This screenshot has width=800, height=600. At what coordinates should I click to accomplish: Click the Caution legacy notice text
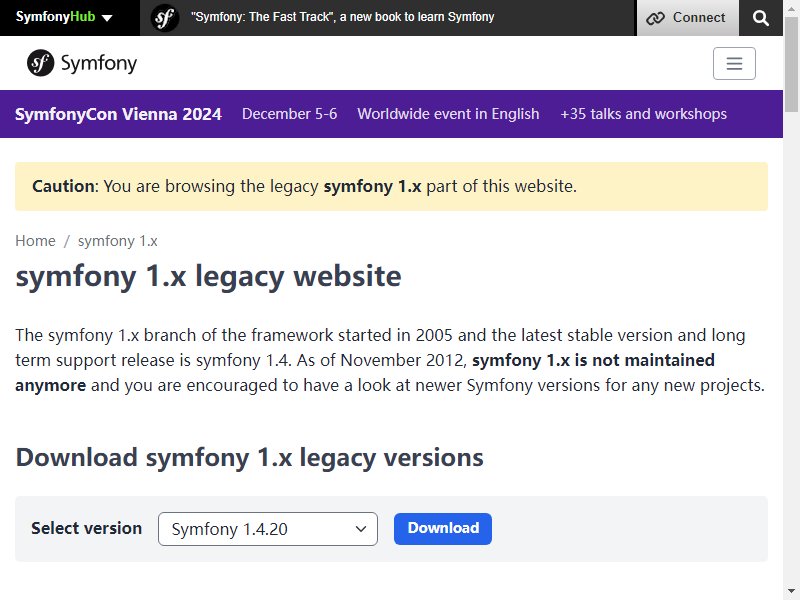pos(305,186)
